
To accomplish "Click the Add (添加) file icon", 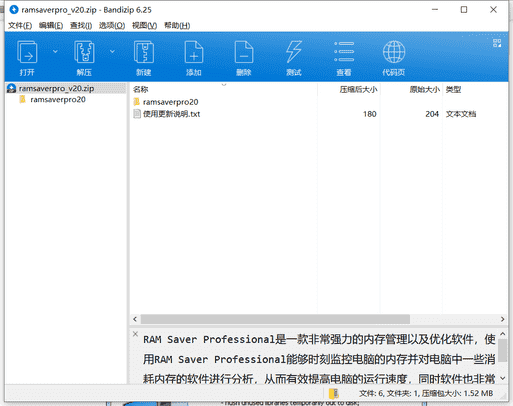I will (x=194, y=52).
